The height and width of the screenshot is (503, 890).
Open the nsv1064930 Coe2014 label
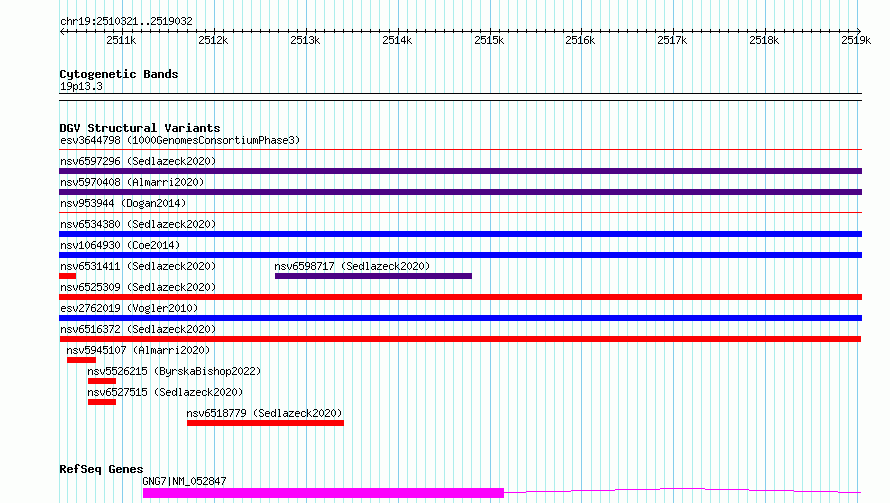coord(120,245)
